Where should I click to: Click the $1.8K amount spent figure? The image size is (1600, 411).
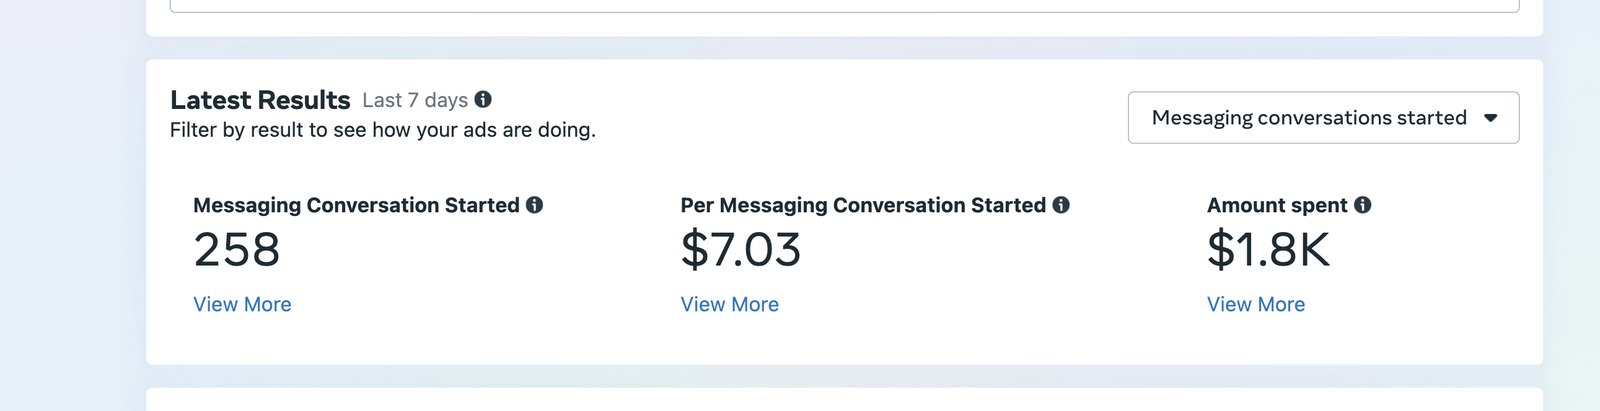(x=1269, y=250)
